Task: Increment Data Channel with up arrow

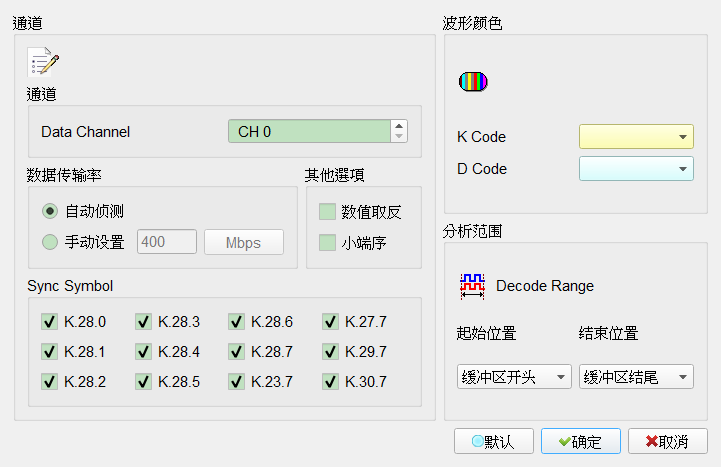Action: point(399,126)
